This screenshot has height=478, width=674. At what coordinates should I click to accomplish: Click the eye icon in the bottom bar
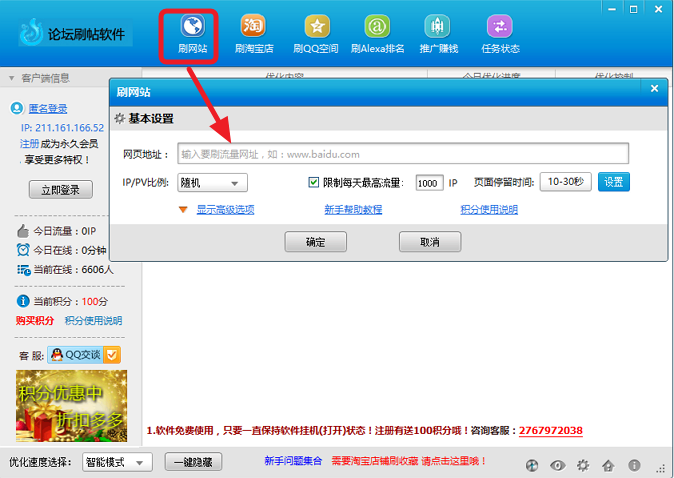pos(558,465)
